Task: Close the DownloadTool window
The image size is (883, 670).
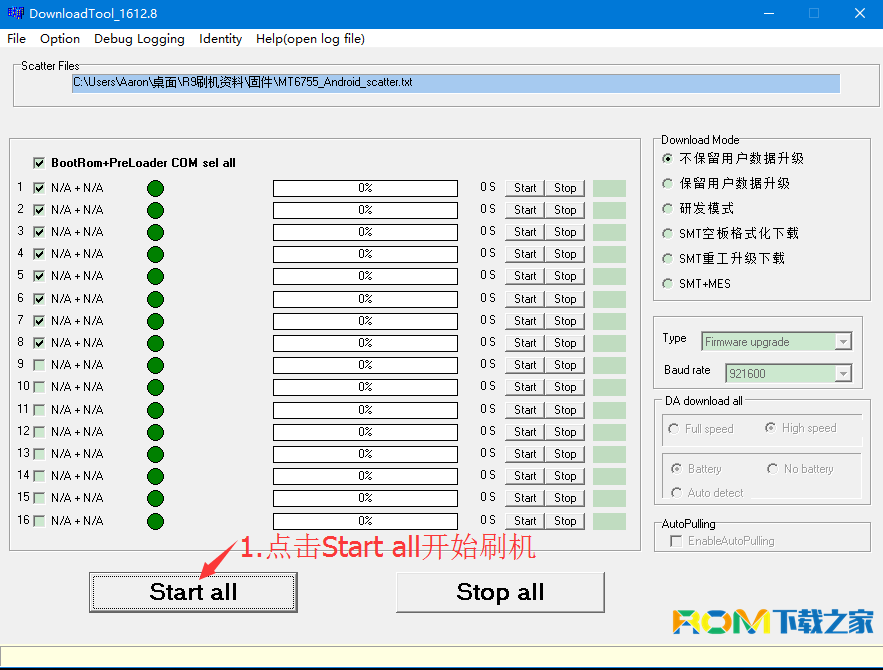Action: [x=859, y=14]
